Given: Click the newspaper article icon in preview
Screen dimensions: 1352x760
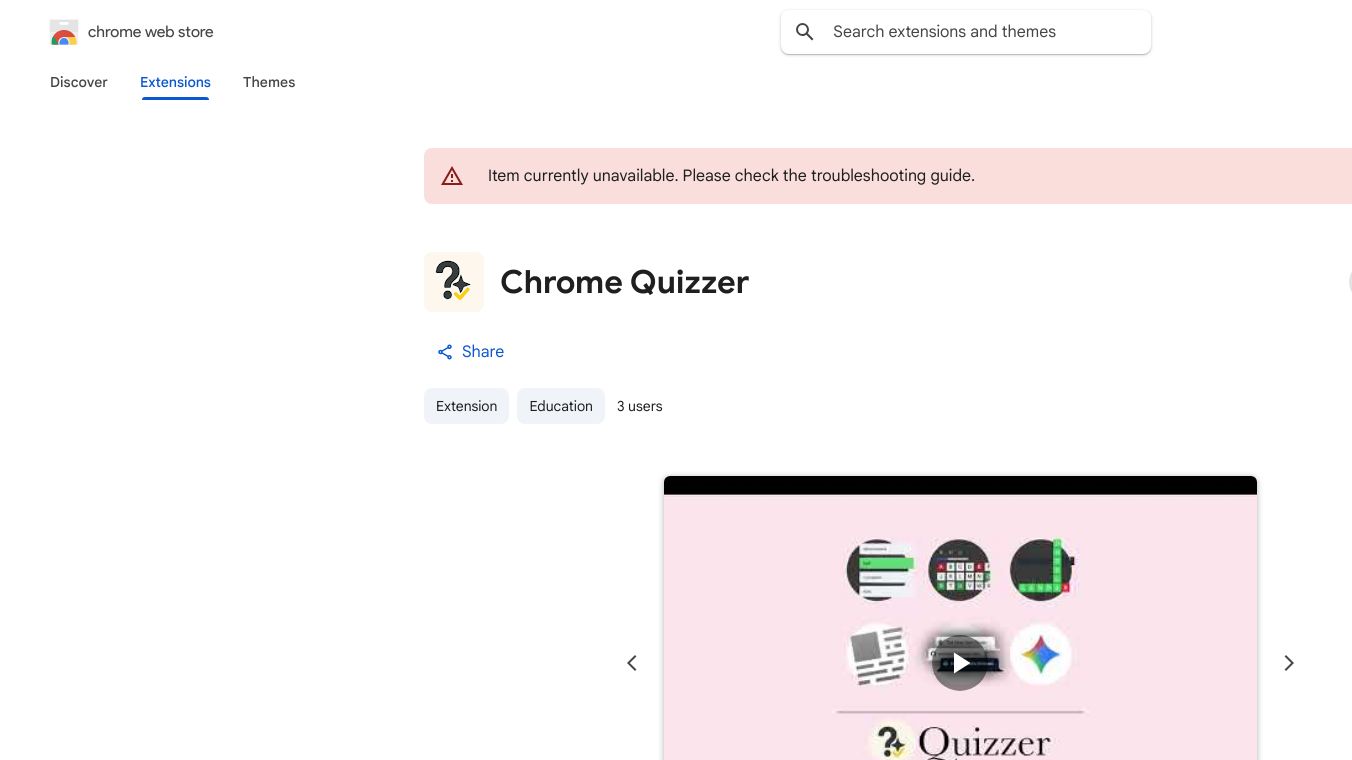Looking at the screenshot, I should [x=877, y=655].
